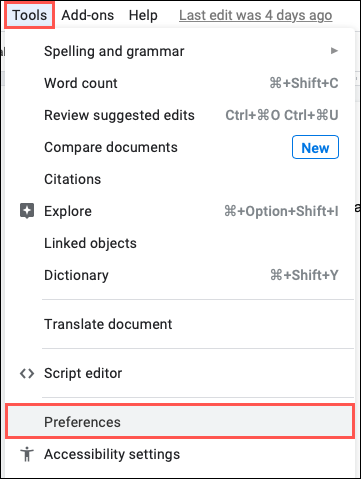
Task: Open Preferences in the Tools menu
Action: pos(180,422)
